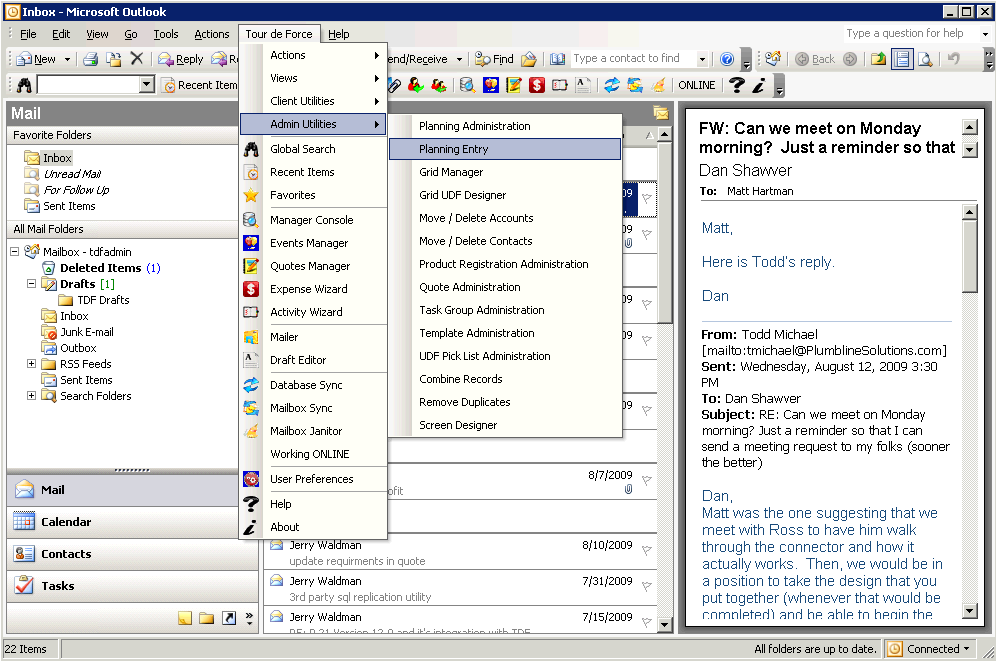
Task: Click the blue circular Help icon
Action: click(x=727, y=59)
